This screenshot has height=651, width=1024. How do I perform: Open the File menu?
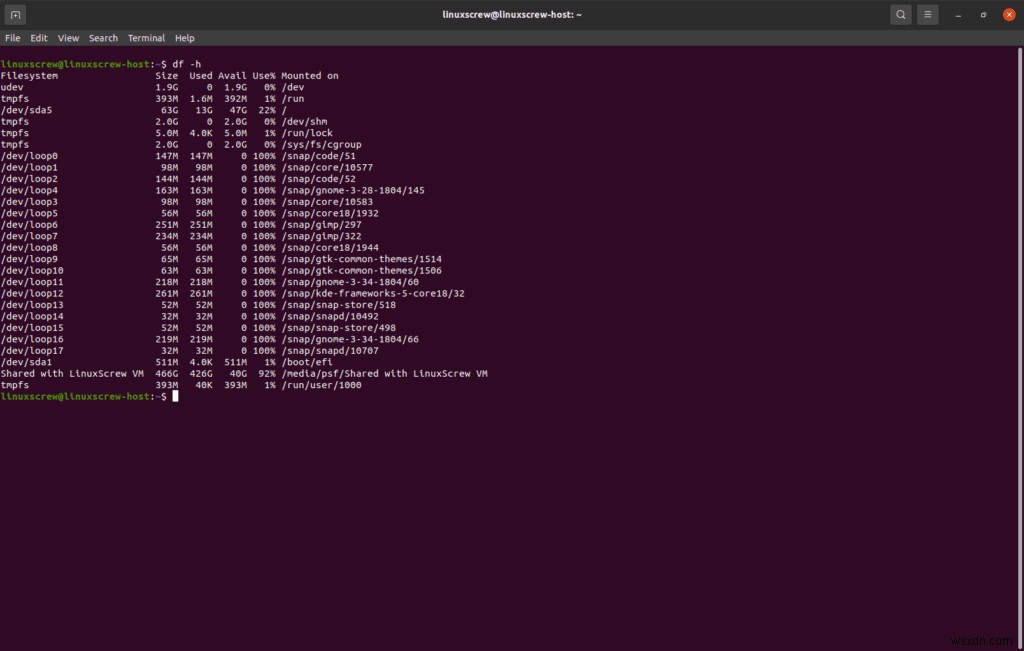point(12,37)
